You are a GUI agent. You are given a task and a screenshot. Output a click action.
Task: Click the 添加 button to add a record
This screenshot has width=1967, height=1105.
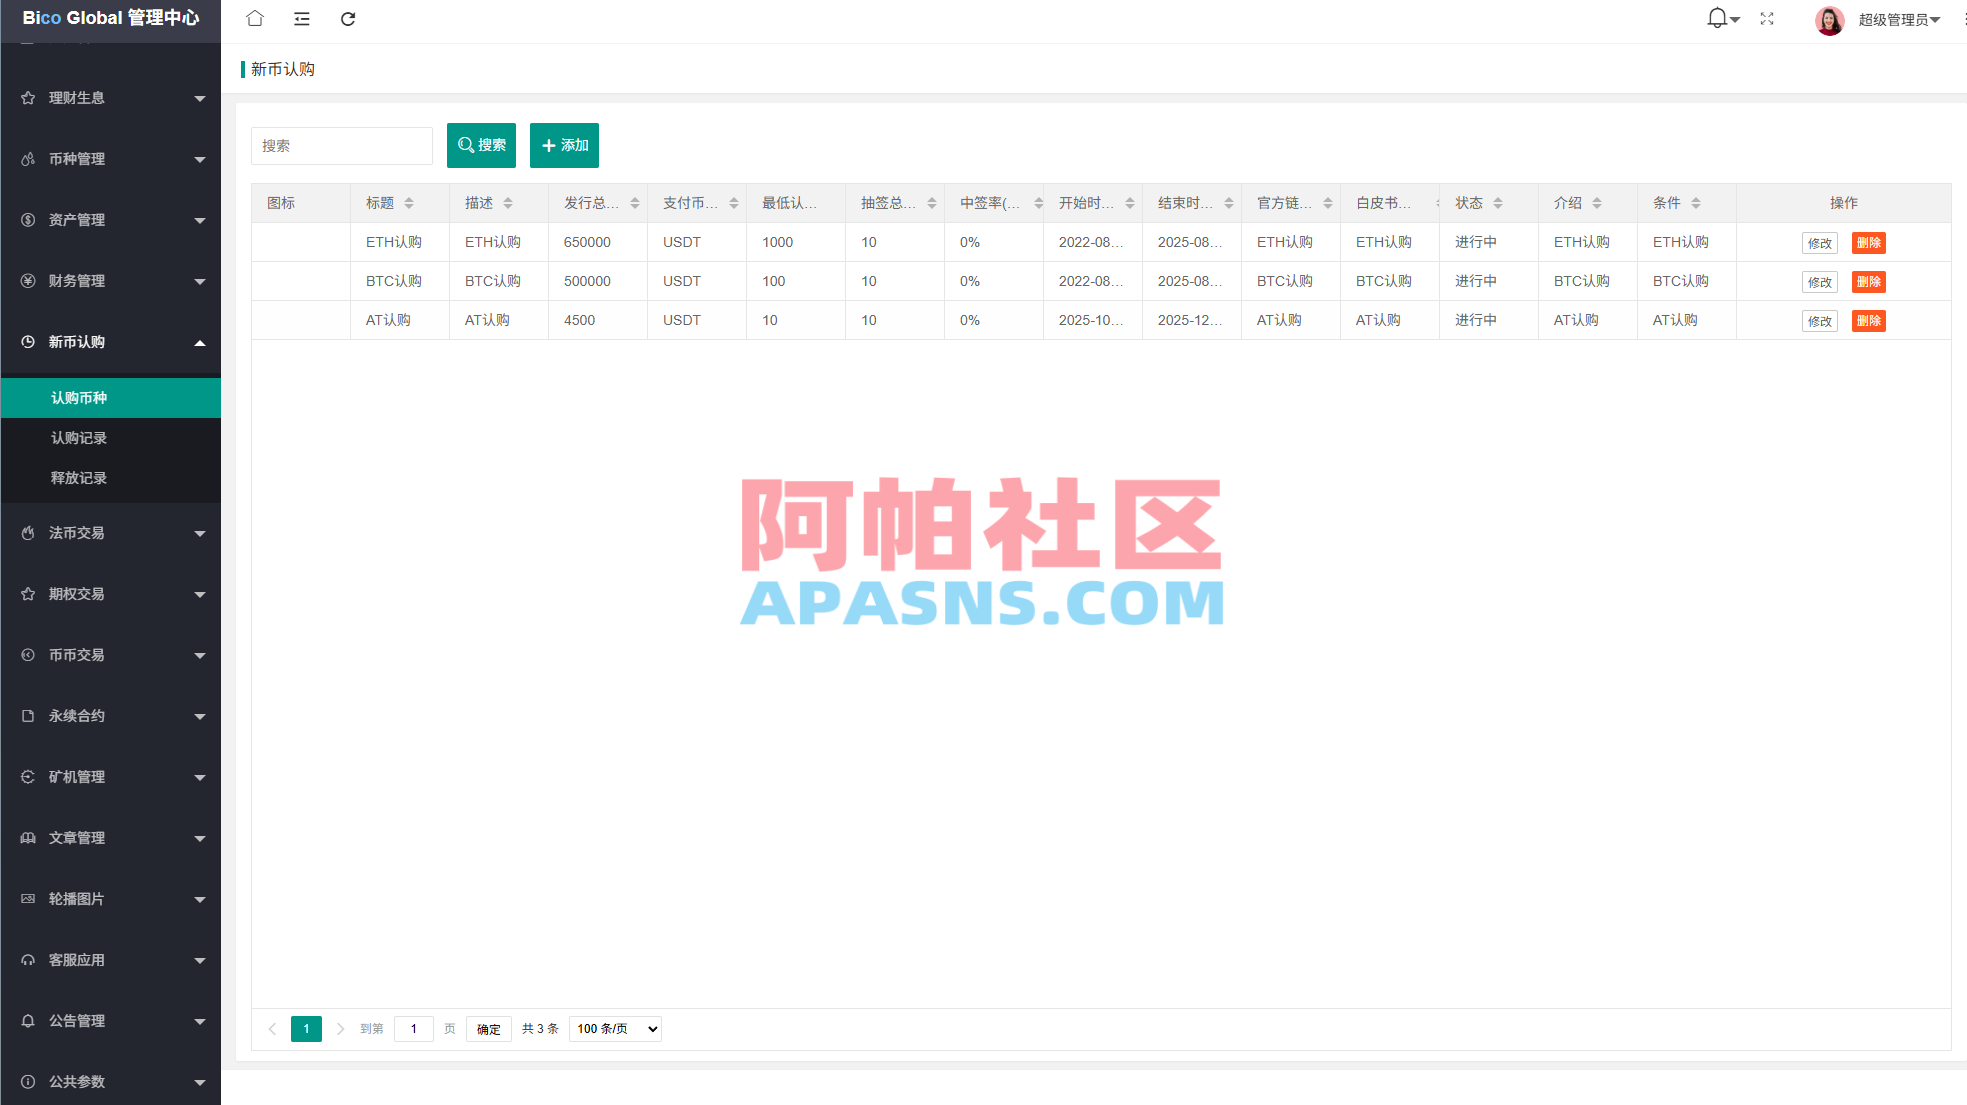point(564,145)
